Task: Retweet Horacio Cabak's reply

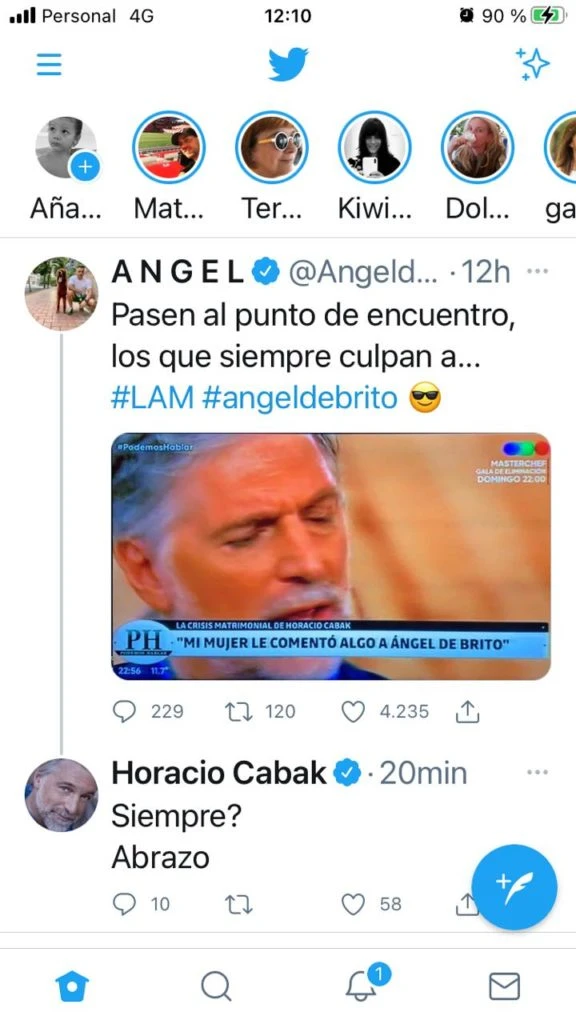Action: [x=238, y=904]
